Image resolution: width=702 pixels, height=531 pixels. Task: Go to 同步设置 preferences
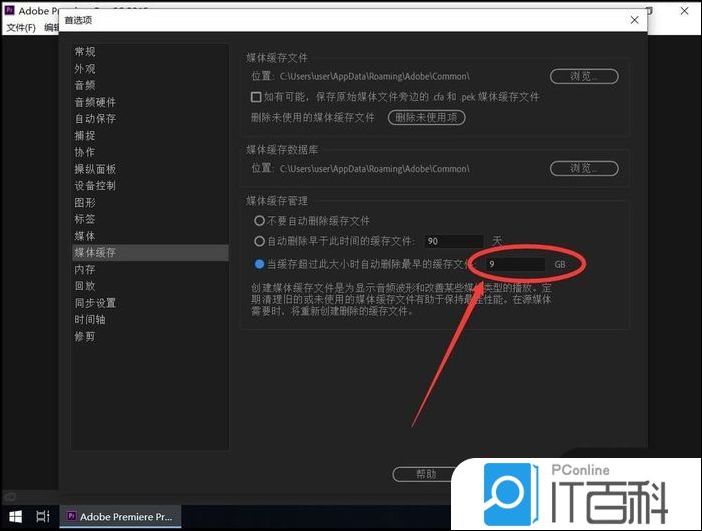pos(95,303)
